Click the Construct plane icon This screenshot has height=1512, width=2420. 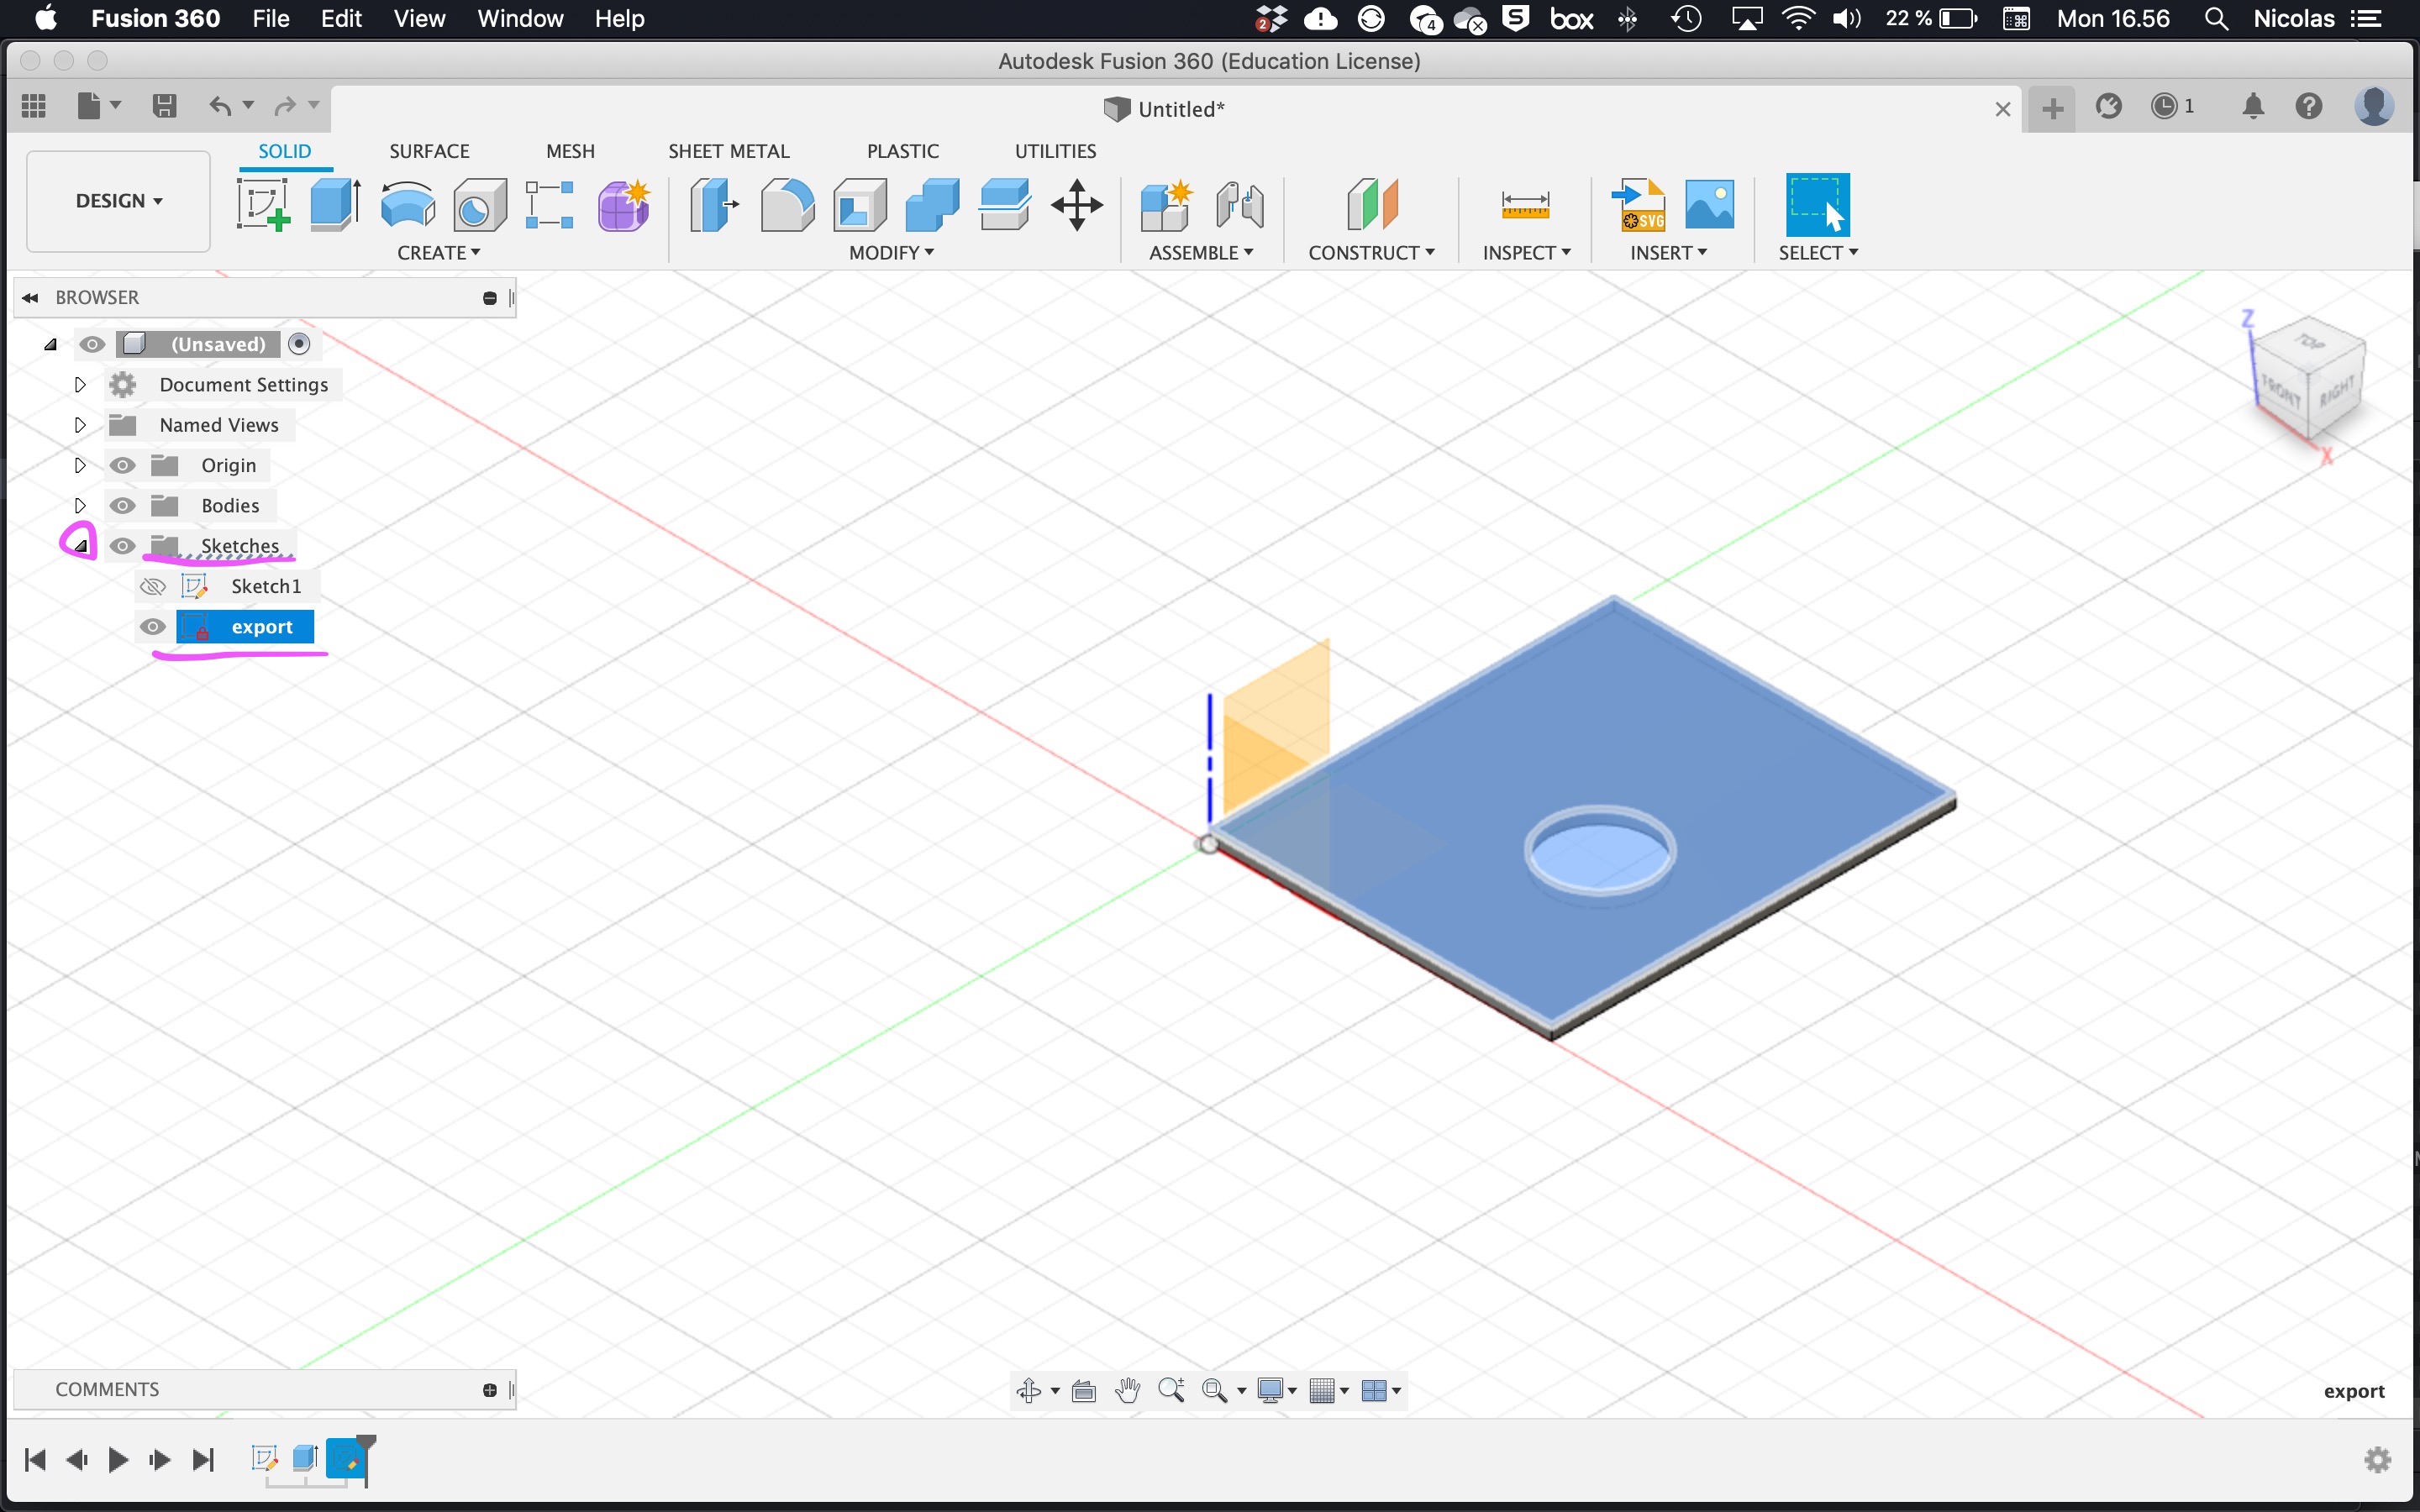coord(1372,204)
